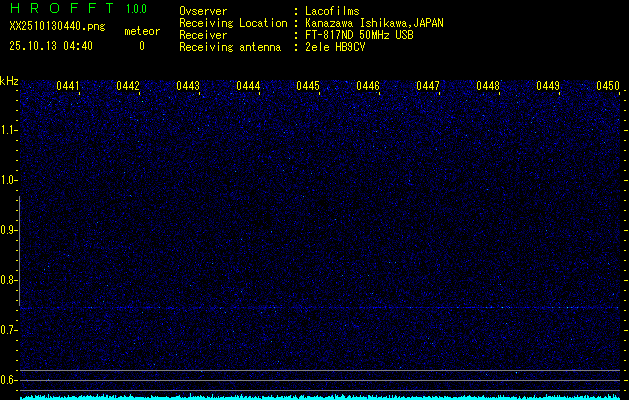Click the 25.10.13 04:40 timestamp
629x400 pixels.
point(51,46)
